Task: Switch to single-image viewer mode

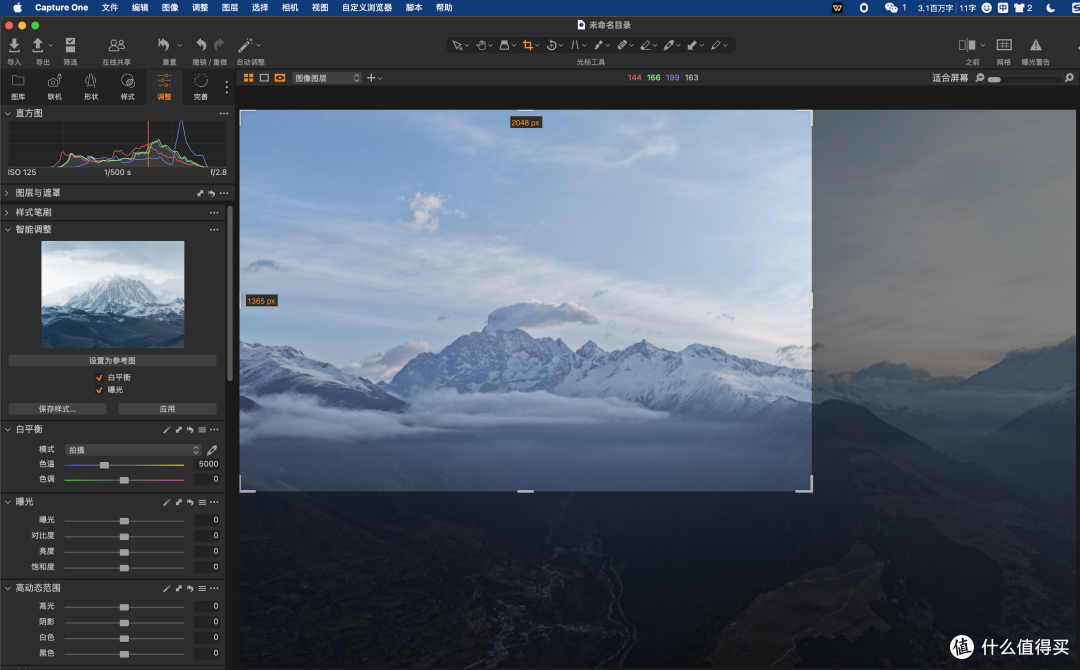Action: [x=264, y=78]
